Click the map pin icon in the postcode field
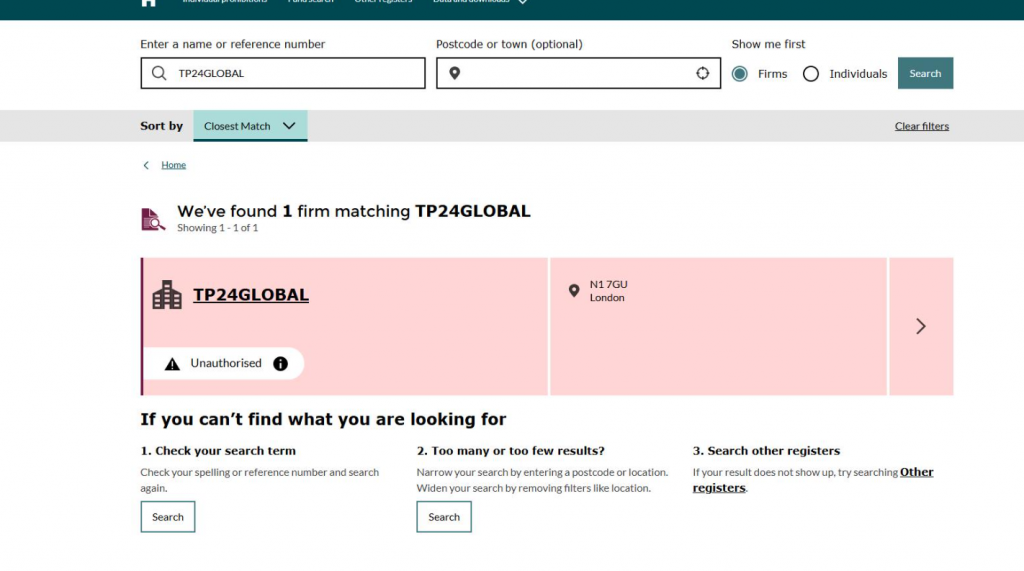 coord(455,73)
